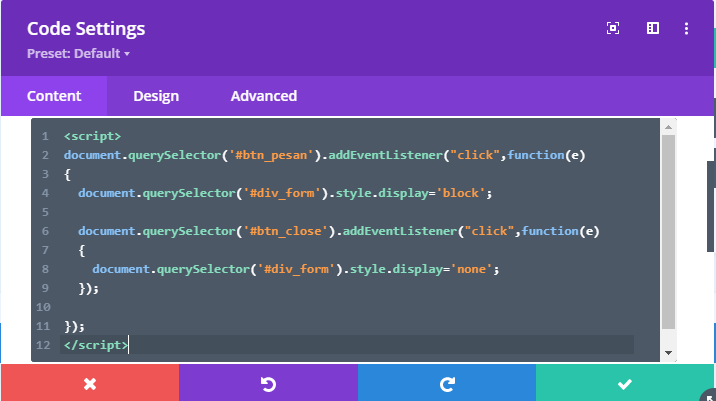Open the three-dot more options menu
This screenshot has width=716, height=401.
click(686, 28)
